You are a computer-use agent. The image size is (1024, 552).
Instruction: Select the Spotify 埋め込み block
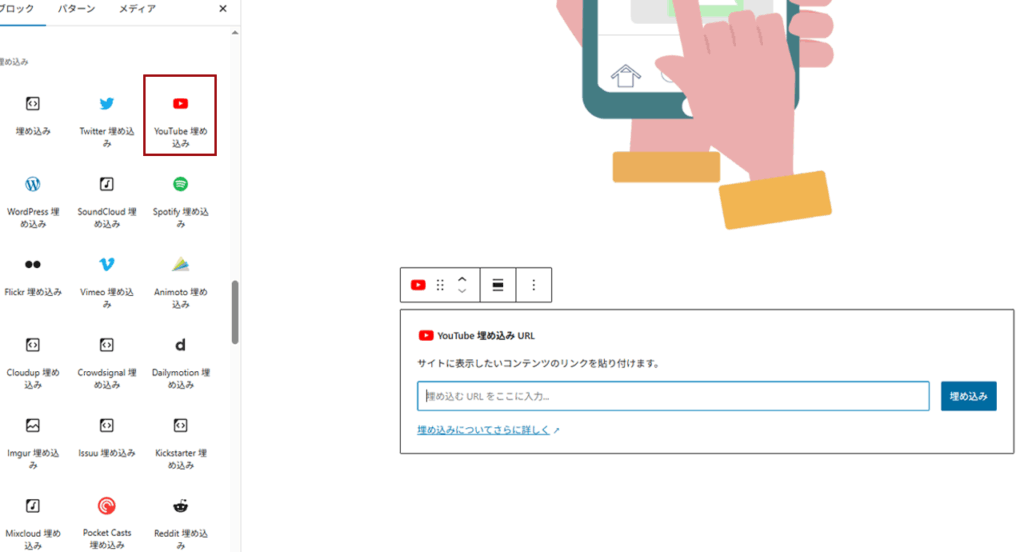180,201
